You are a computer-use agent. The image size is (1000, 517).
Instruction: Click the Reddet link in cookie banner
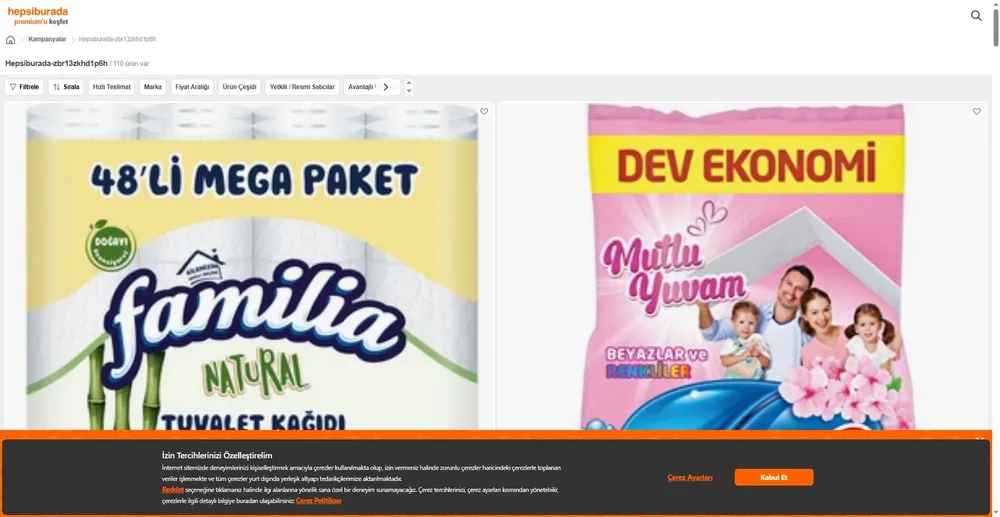pyautogui.click(x=173, y=490)
